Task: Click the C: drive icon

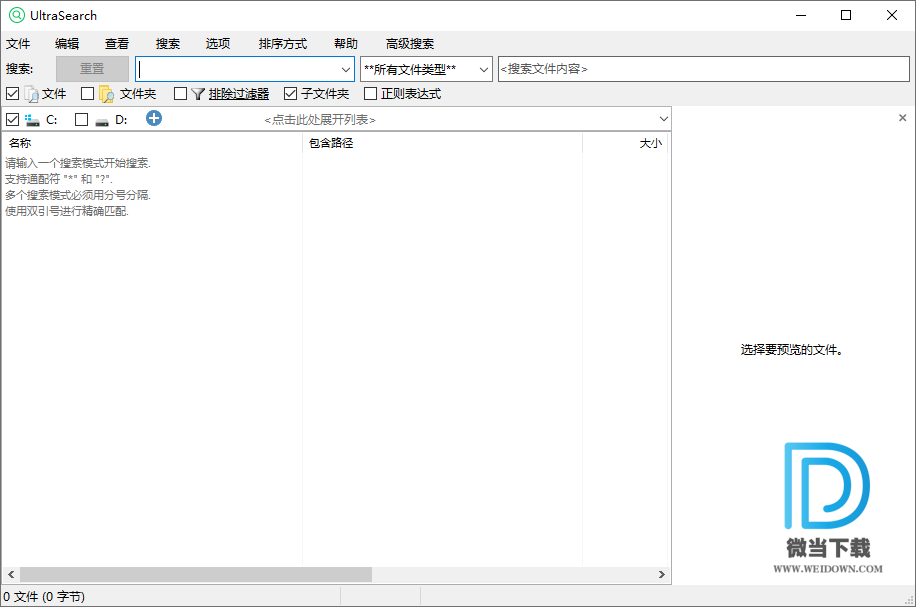Action: tap(32, 120)
